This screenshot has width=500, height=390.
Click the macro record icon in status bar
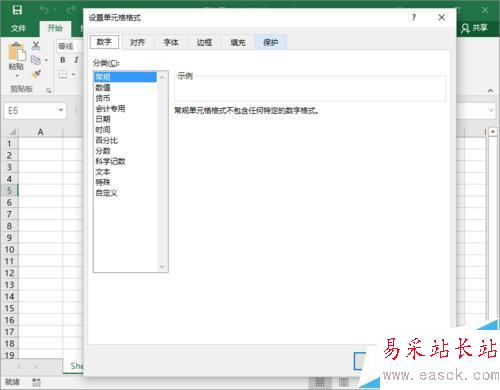(x=36, y=382)
